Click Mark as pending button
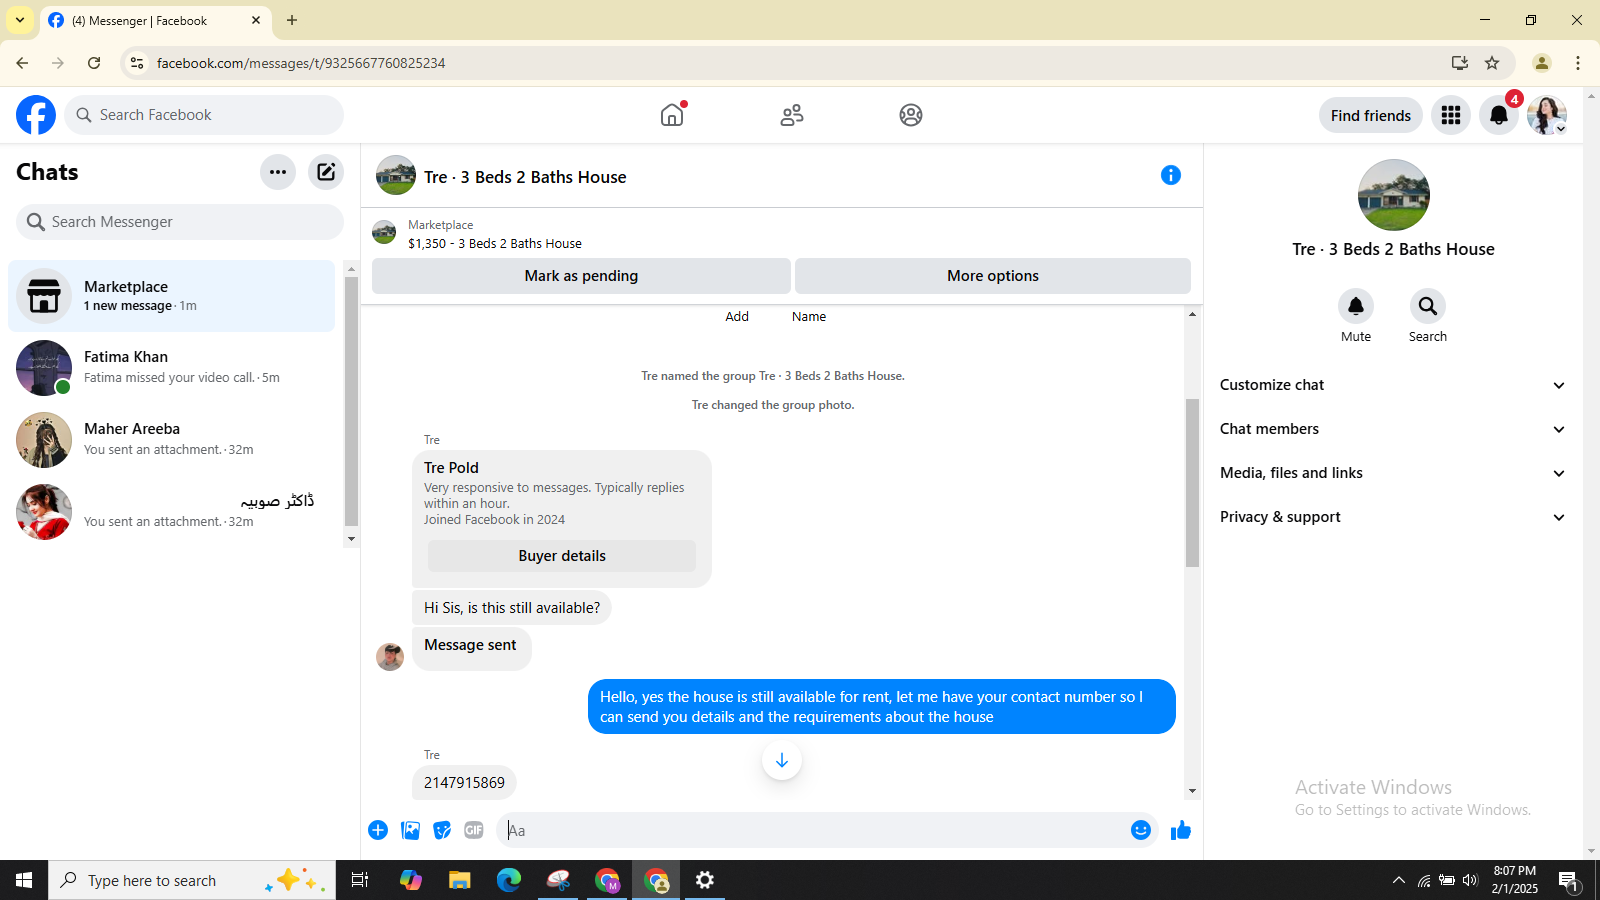This screenshot has width=1600, height=900. click(x=581, y=276)
